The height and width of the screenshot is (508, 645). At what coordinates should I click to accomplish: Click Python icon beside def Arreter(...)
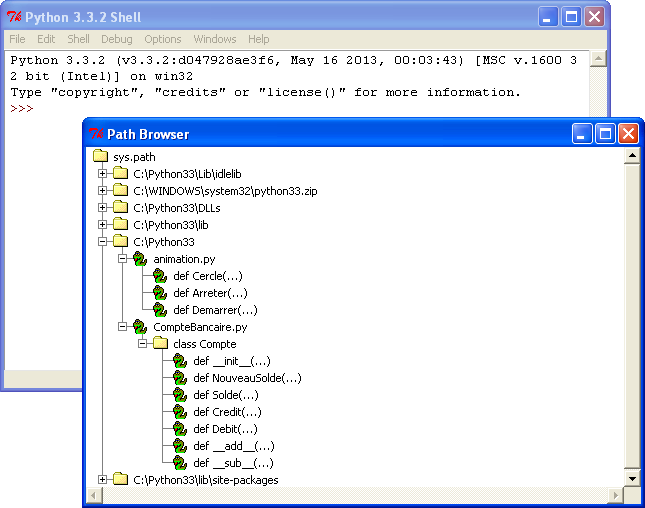pyautogui.click(x=160, y=293)
